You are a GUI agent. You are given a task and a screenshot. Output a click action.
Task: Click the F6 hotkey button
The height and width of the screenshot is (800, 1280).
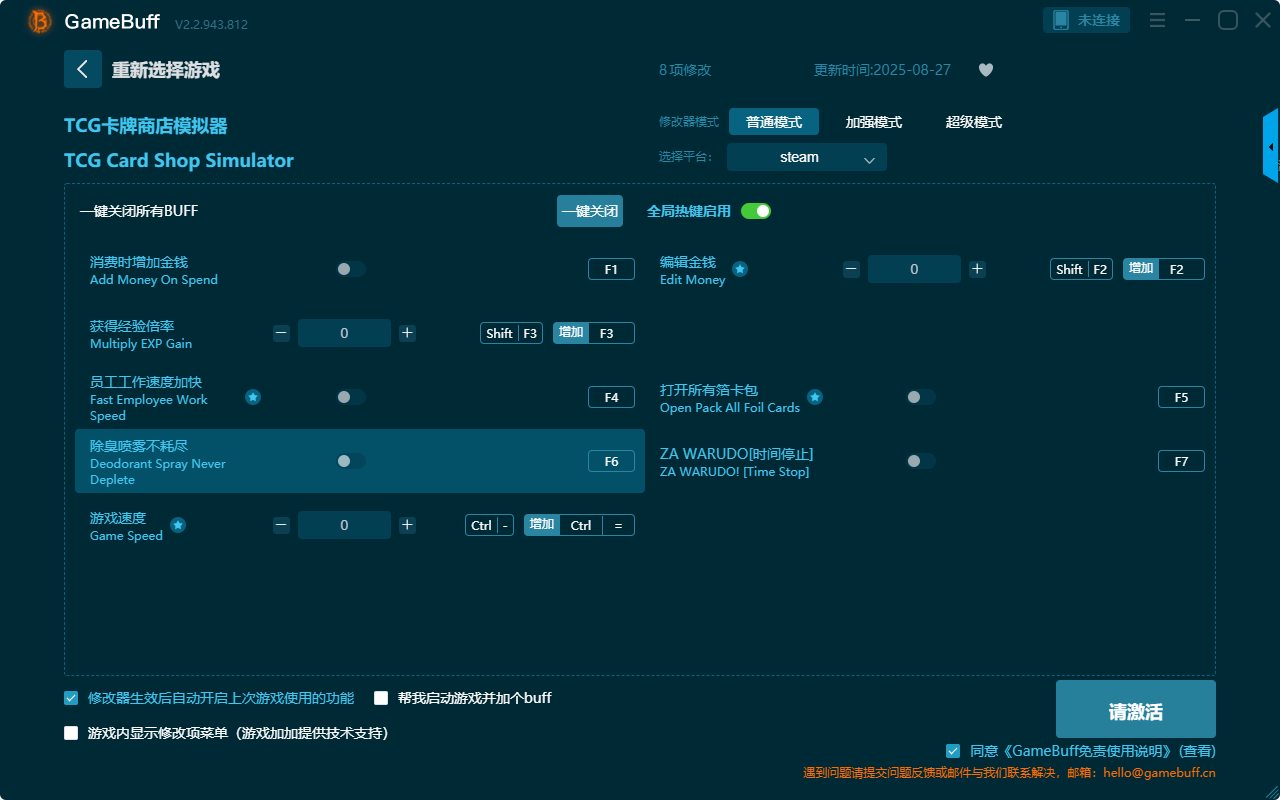tap(611, 461)
